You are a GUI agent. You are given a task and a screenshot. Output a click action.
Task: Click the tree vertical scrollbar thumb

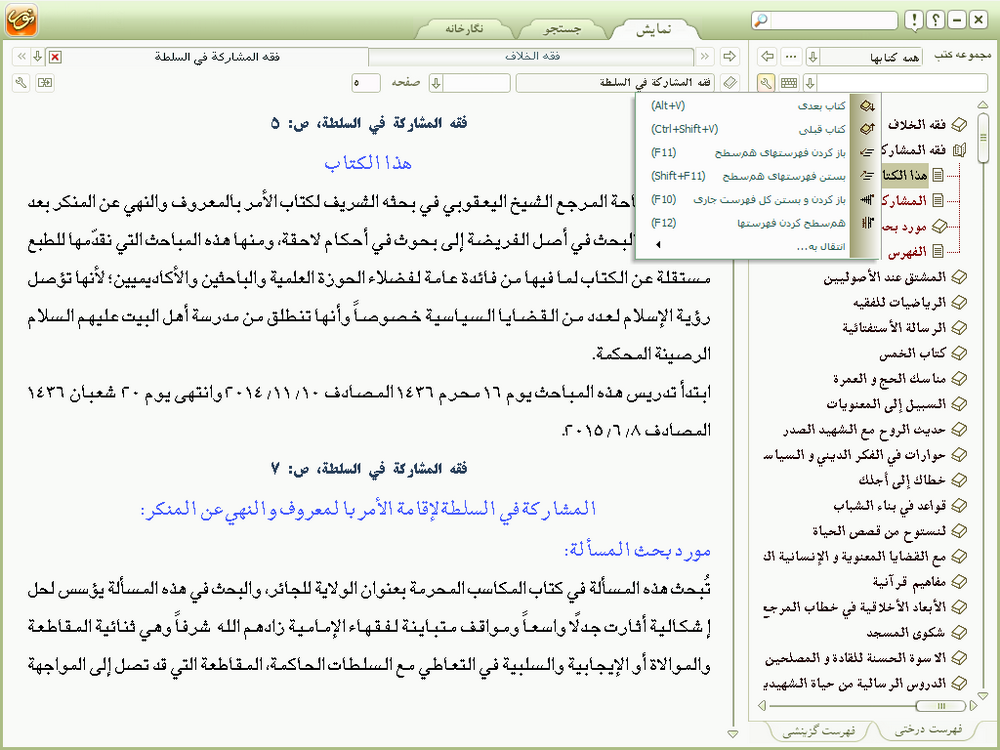tap(983, 136)
